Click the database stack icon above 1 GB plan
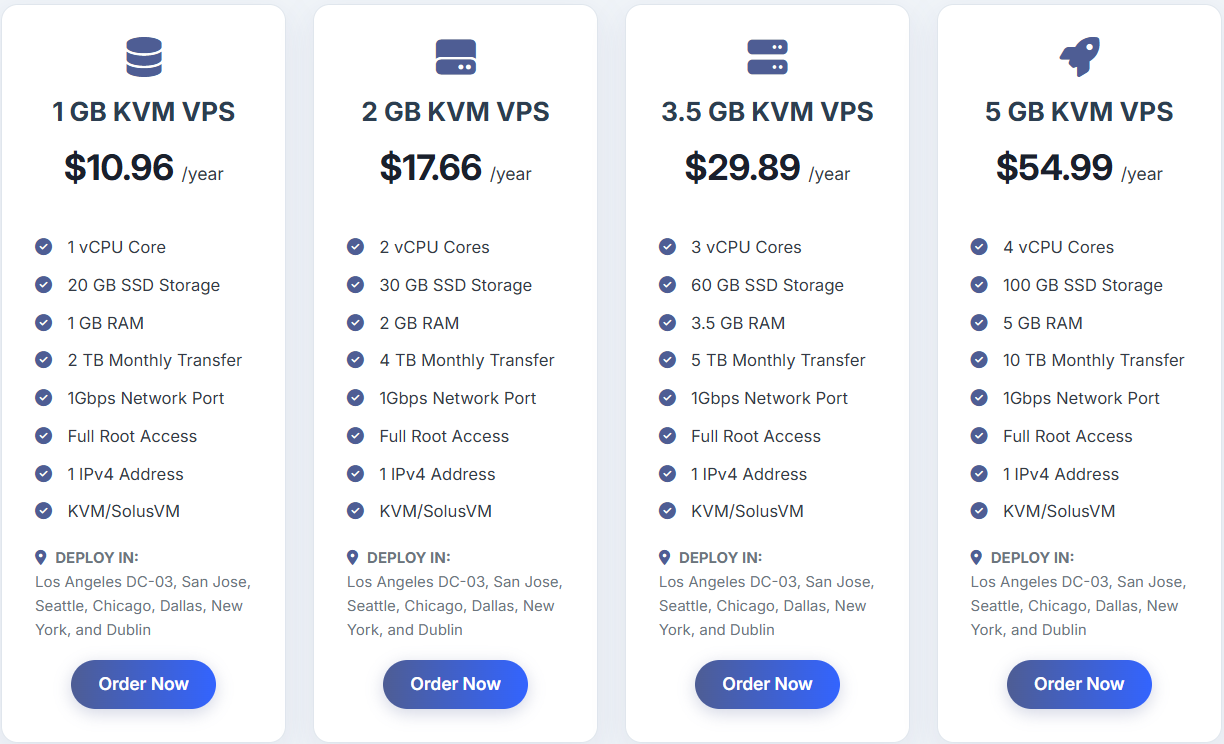Screen dimensions: 1224x744 pyautogui.click(x=144, y=57)
